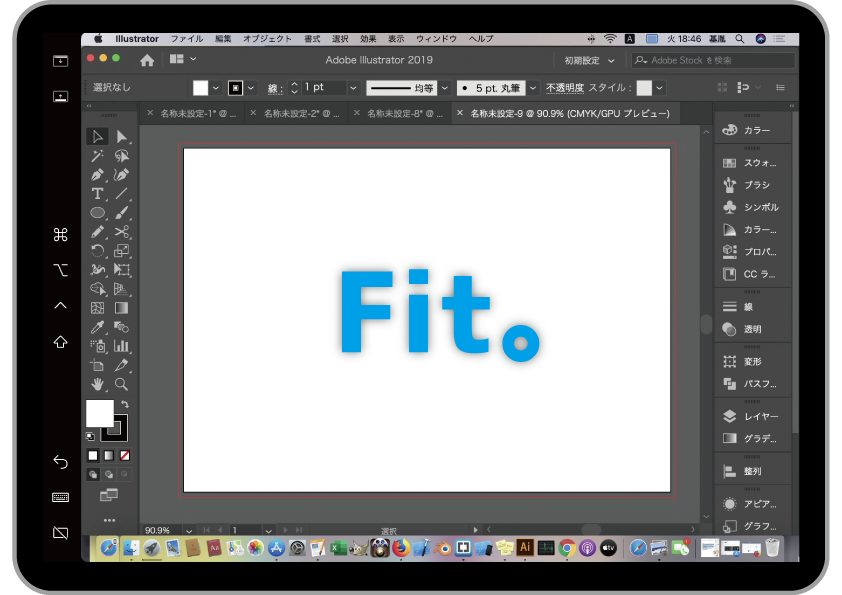Activate the Zoom magnifier tool
The width and height of the screenshot is (842, 595).
click(121, 384)
